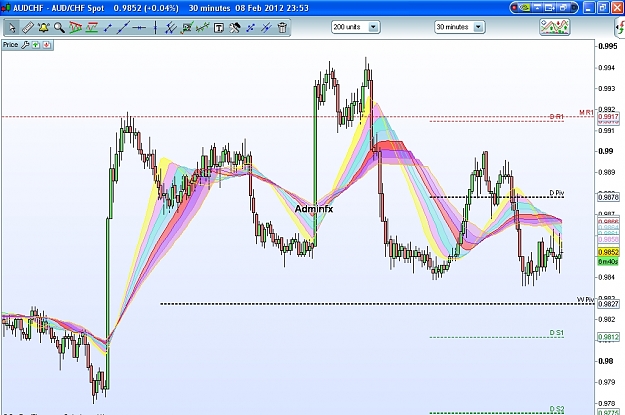Click the green eye icon in title bar
The width and height of the screenshot is (625, 415).
526,8
